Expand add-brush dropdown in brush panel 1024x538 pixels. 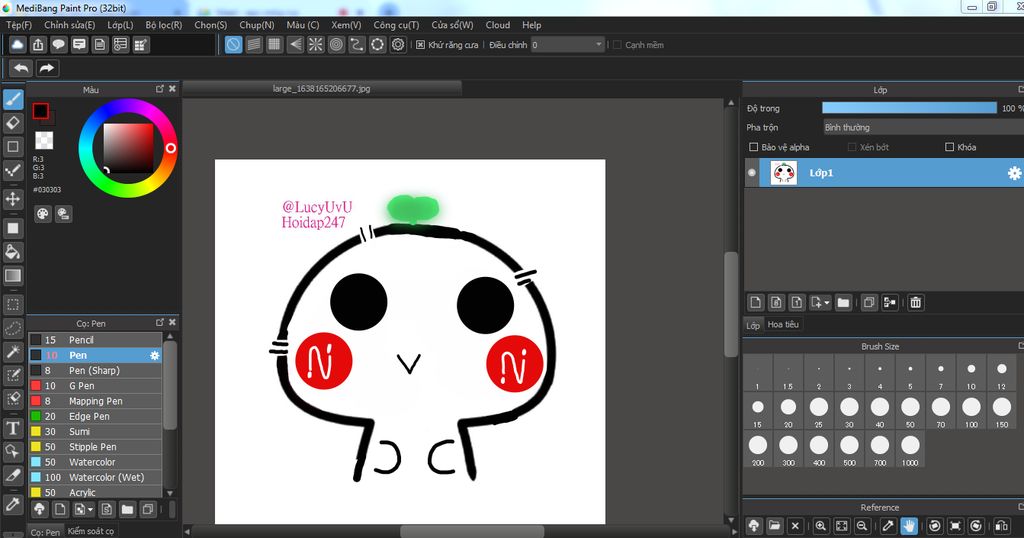coord(90,509)
